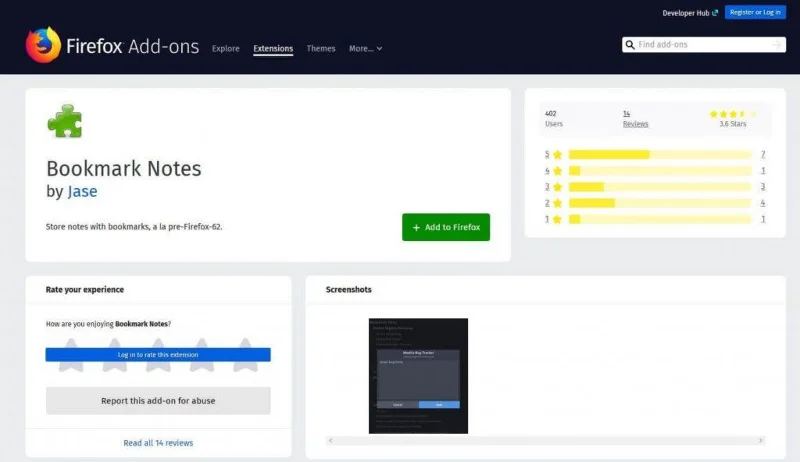This screenshot has width=800, height=462.
Task: Open the Developer Hub link
Action: pyautogui.click(x=688, y=12)
